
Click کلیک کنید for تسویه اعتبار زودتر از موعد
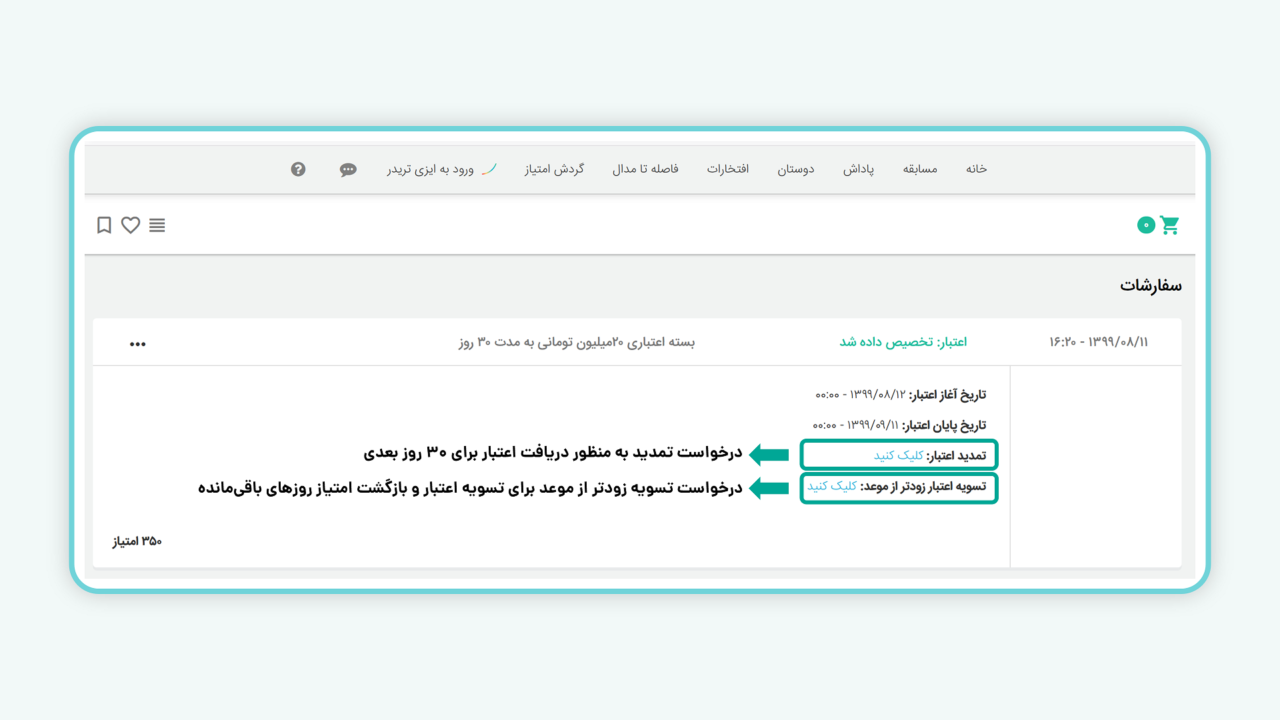click(x=832, y=486)
